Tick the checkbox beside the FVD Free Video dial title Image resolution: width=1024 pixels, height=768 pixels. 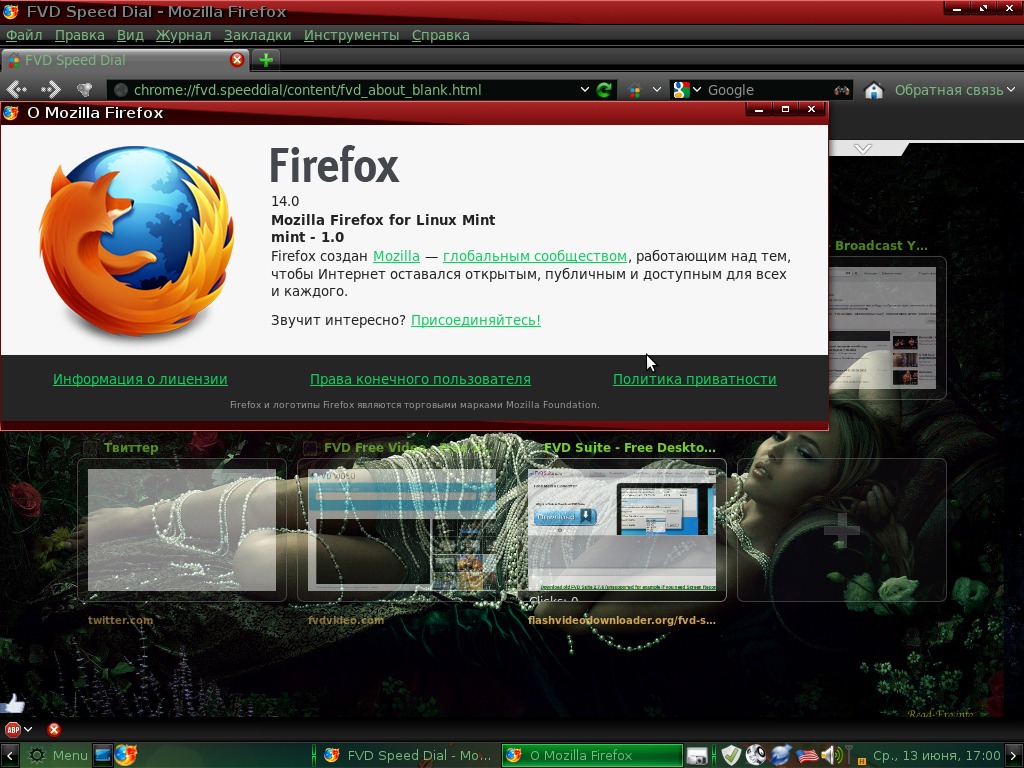coord(311,448)
